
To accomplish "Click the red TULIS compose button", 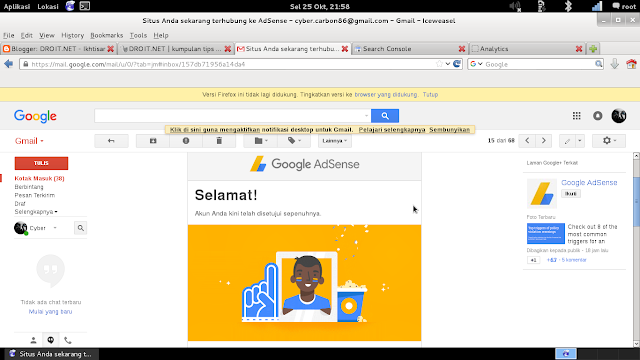I will [41, 163].
